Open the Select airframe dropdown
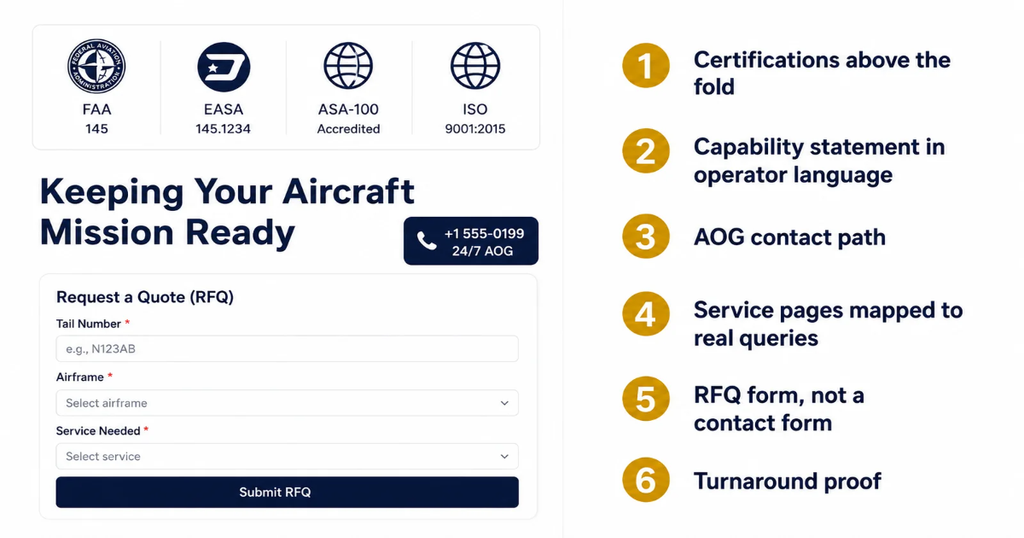 287,403
